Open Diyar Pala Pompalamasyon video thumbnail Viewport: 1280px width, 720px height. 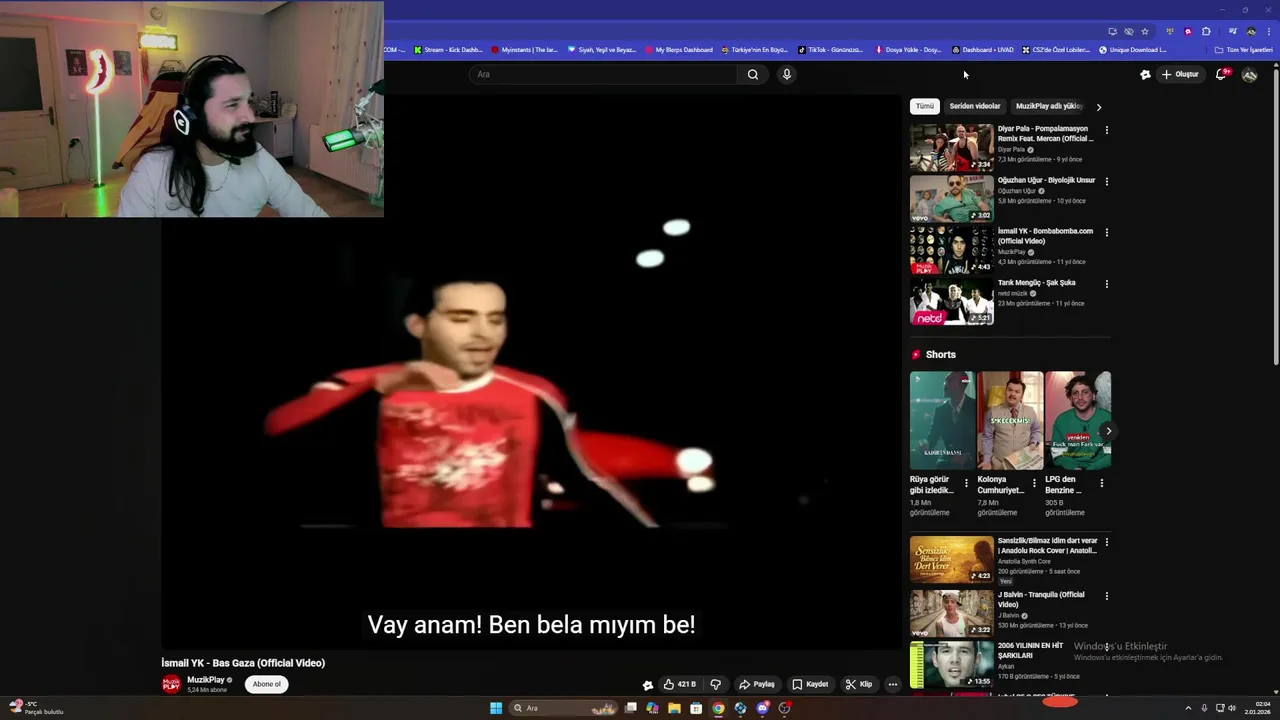pyautogui.click(x=951, y=148)
